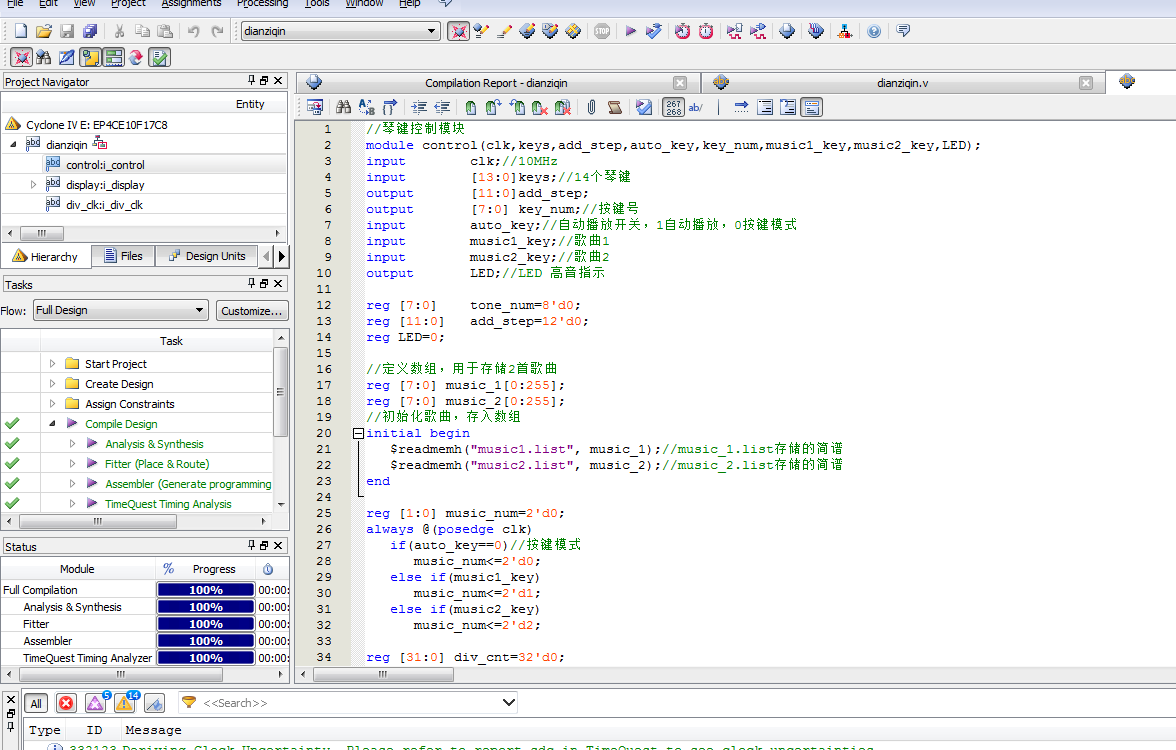Viewport: 1176px width, 750px height.
Task: Toggle line numbers display (267/268 icon)
Action: (674, 107)
